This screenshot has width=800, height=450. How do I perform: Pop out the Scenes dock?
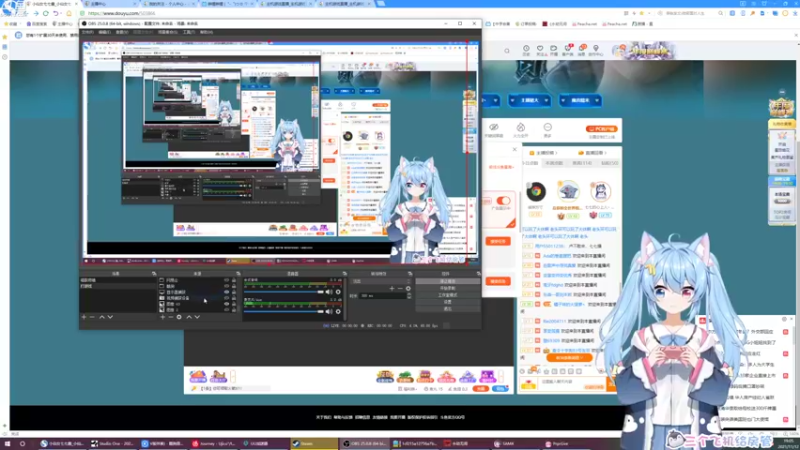(x=154, y=274)
